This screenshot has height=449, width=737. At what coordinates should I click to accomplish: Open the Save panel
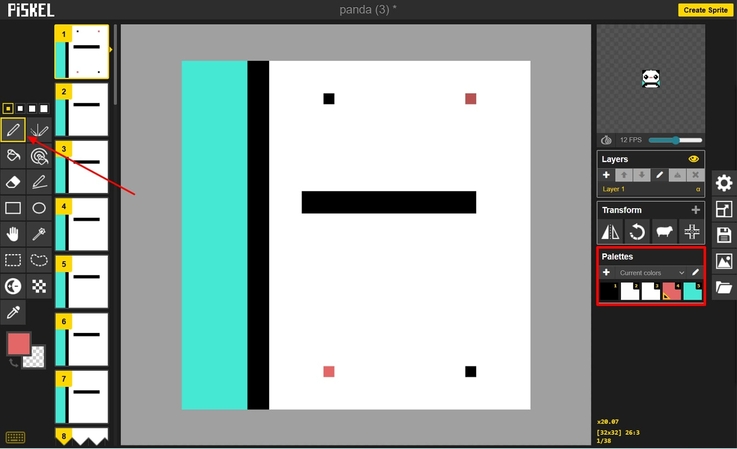click(x=724, y=235)
